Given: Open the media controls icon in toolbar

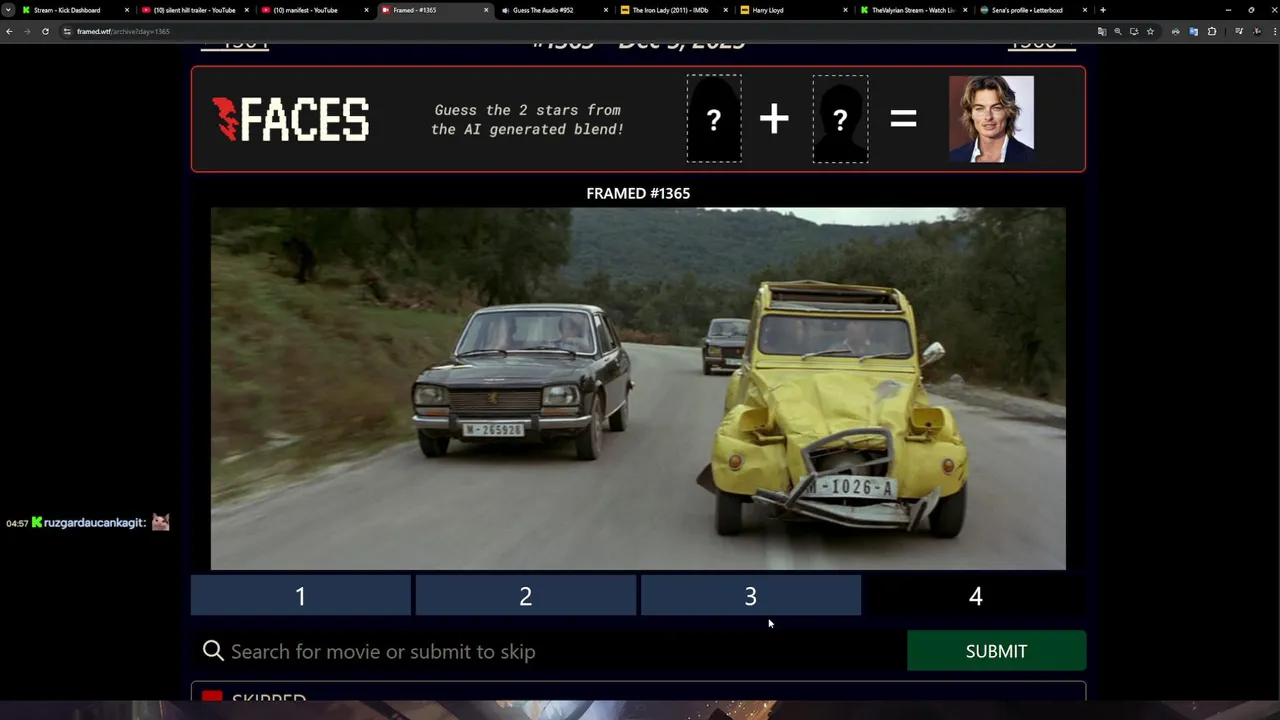Looking at the screenshot, I should click(1239, 31).
